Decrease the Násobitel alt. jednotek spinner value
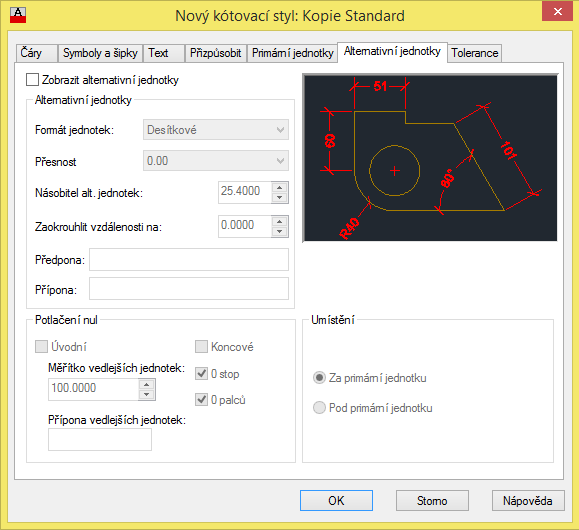The height and width of the screenshot is (530, 579). tap(280, 197)
